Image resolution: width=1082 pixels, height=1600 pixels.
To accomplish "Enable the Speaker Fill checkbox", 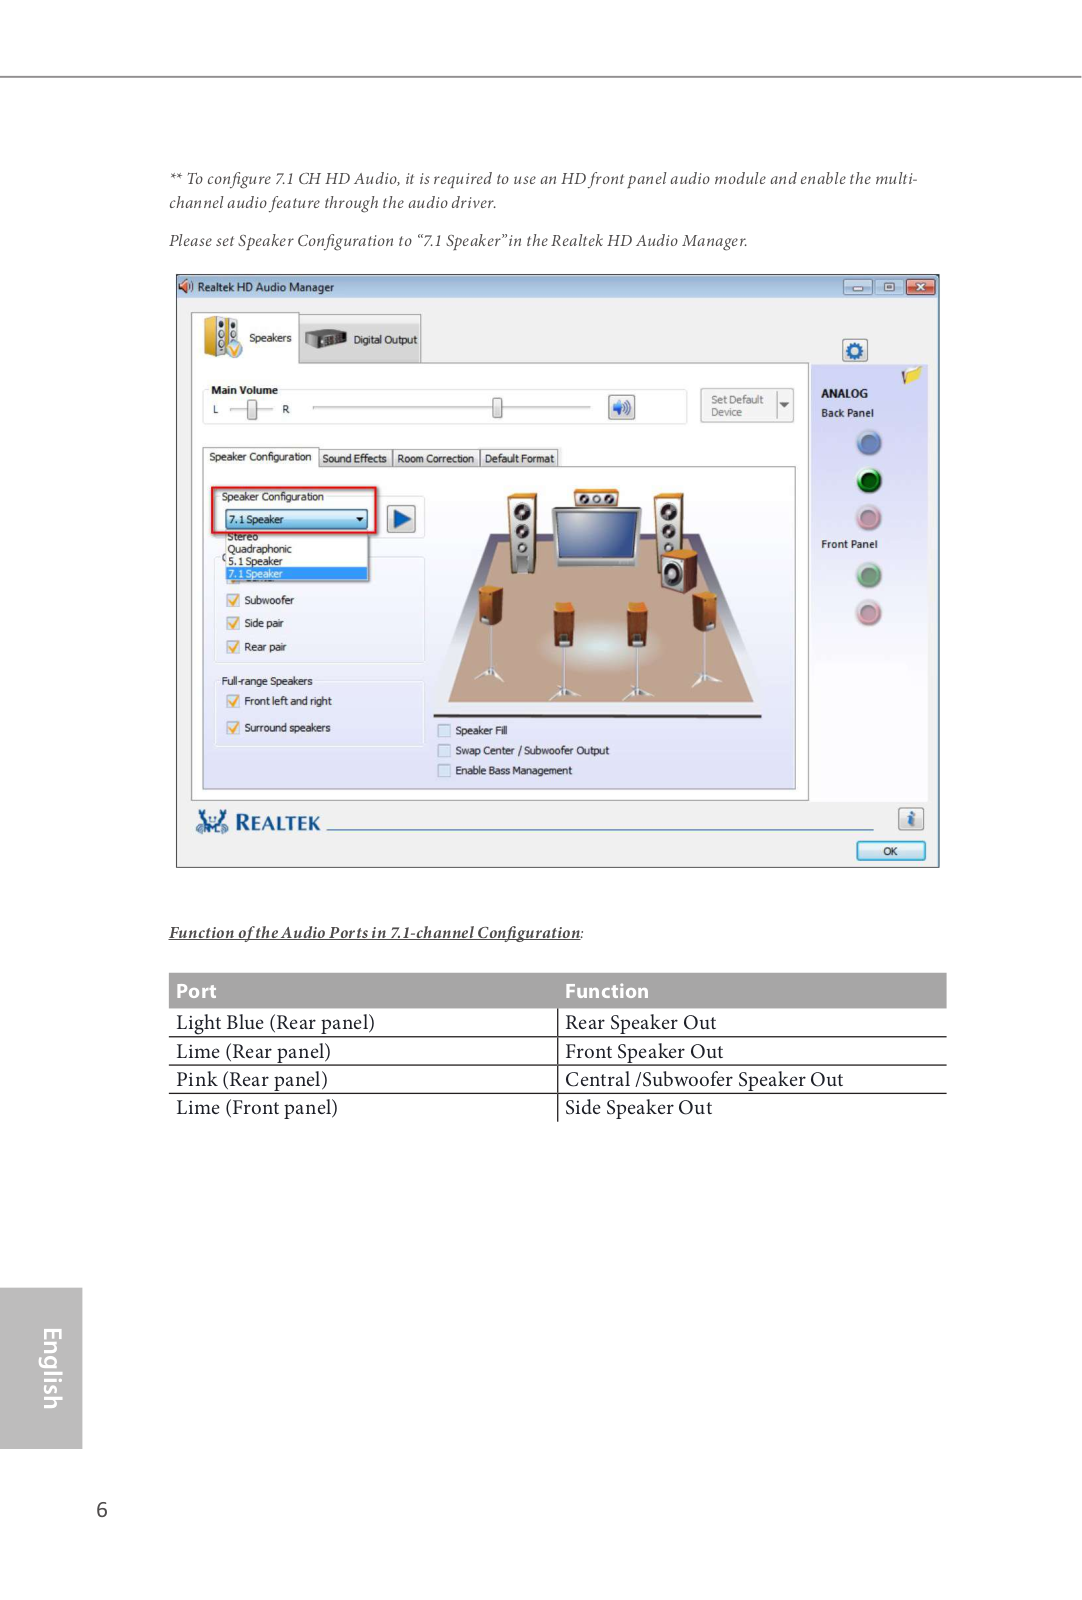I will click(x=444, y=731).
